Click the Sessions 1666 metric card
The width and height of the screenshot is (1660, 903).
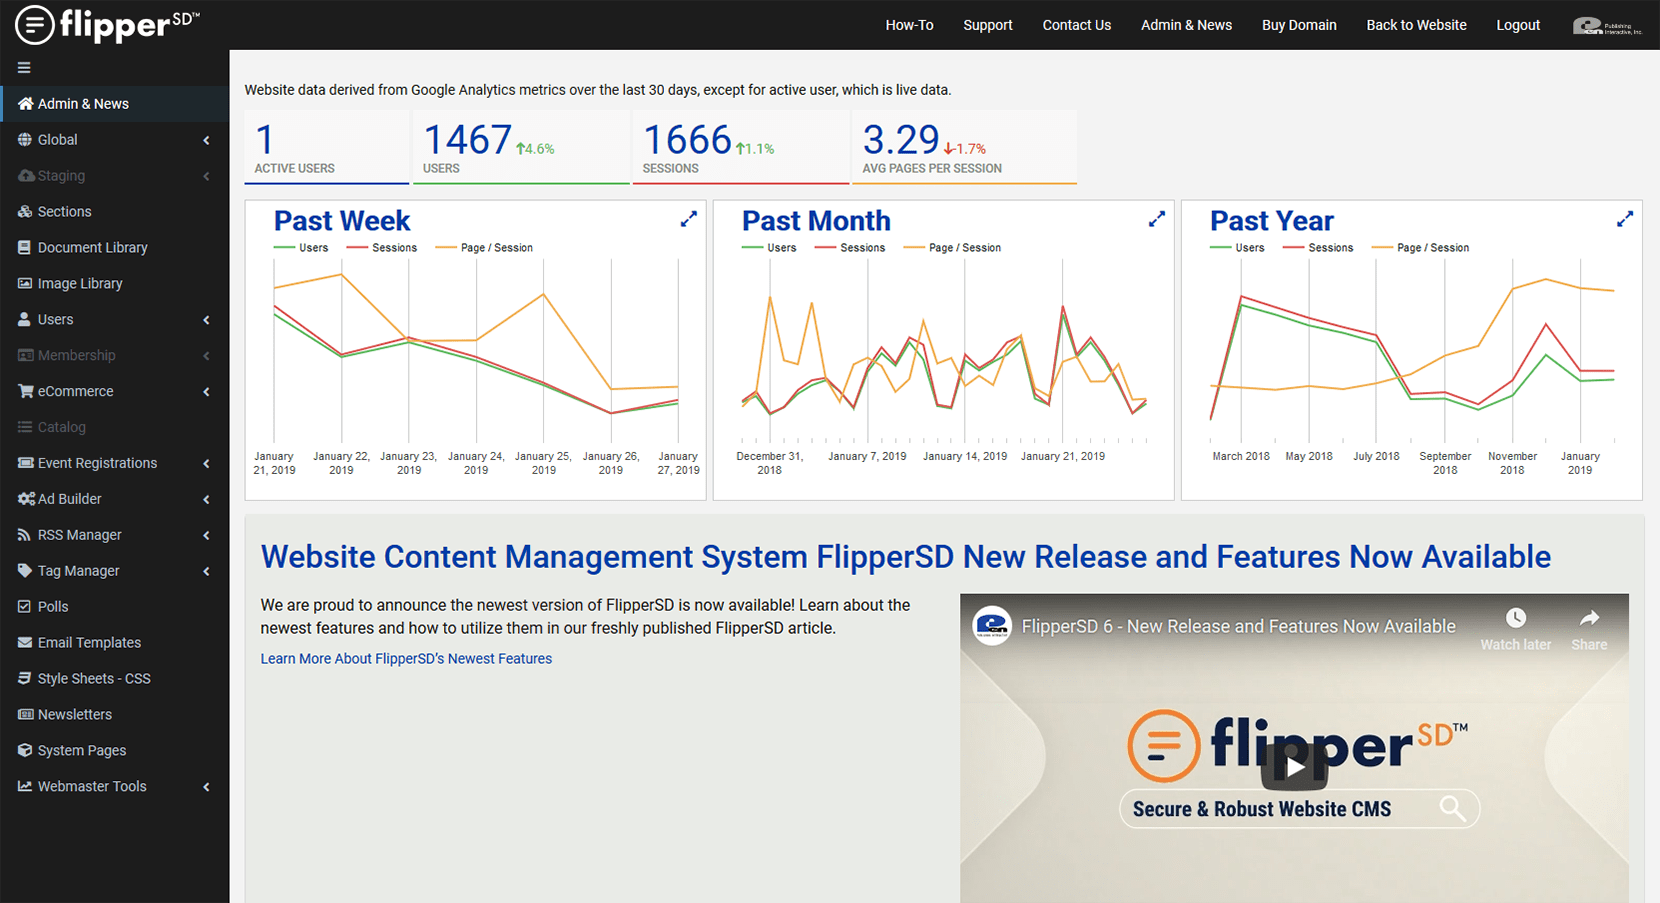coord(740,147)
